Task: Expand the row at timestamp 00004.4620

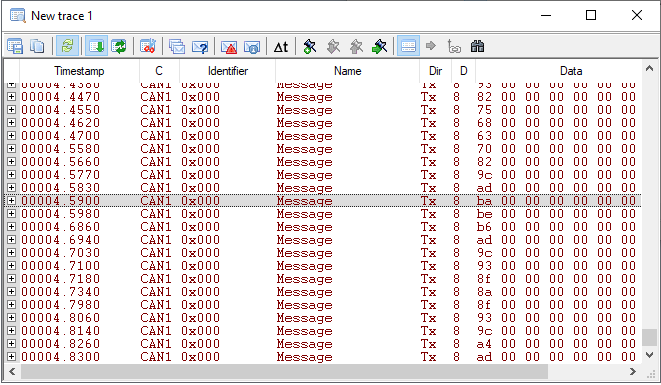Action: coord(11,123)
